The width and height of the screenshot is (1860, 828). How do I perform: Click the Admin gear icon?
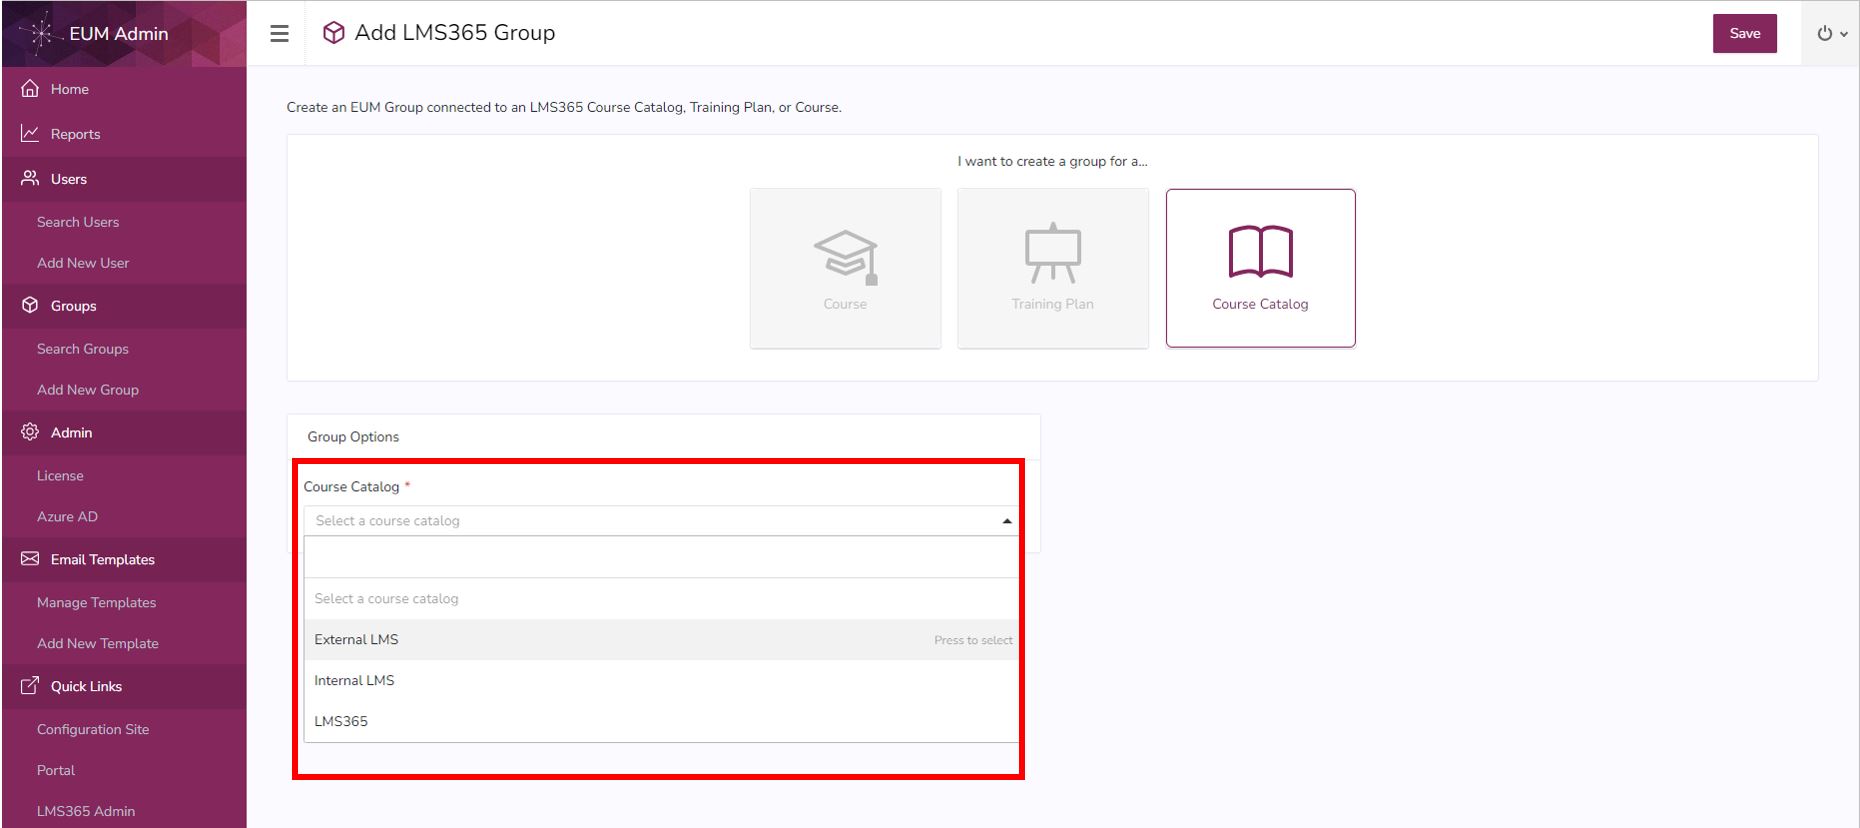click(30, 432)
